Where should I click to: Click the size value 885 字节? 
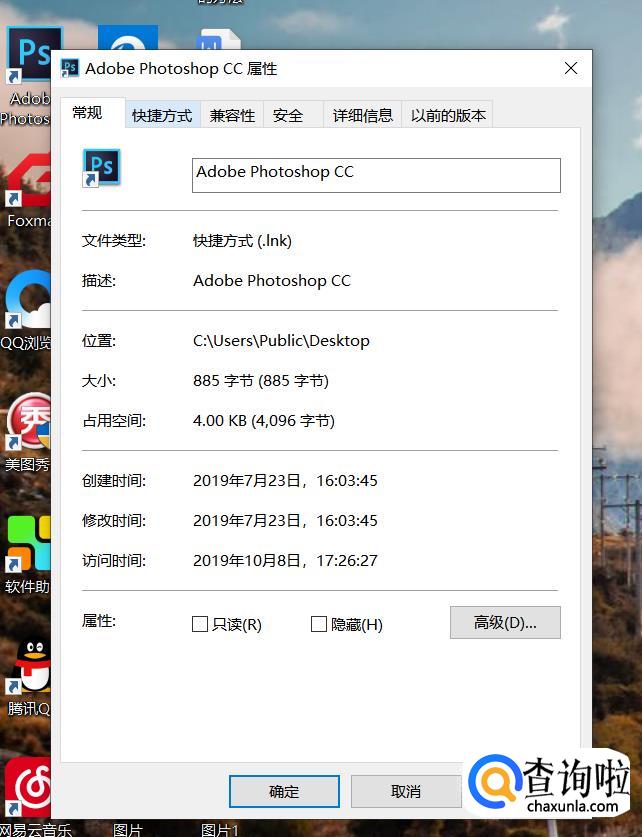[x=260, y=381]
